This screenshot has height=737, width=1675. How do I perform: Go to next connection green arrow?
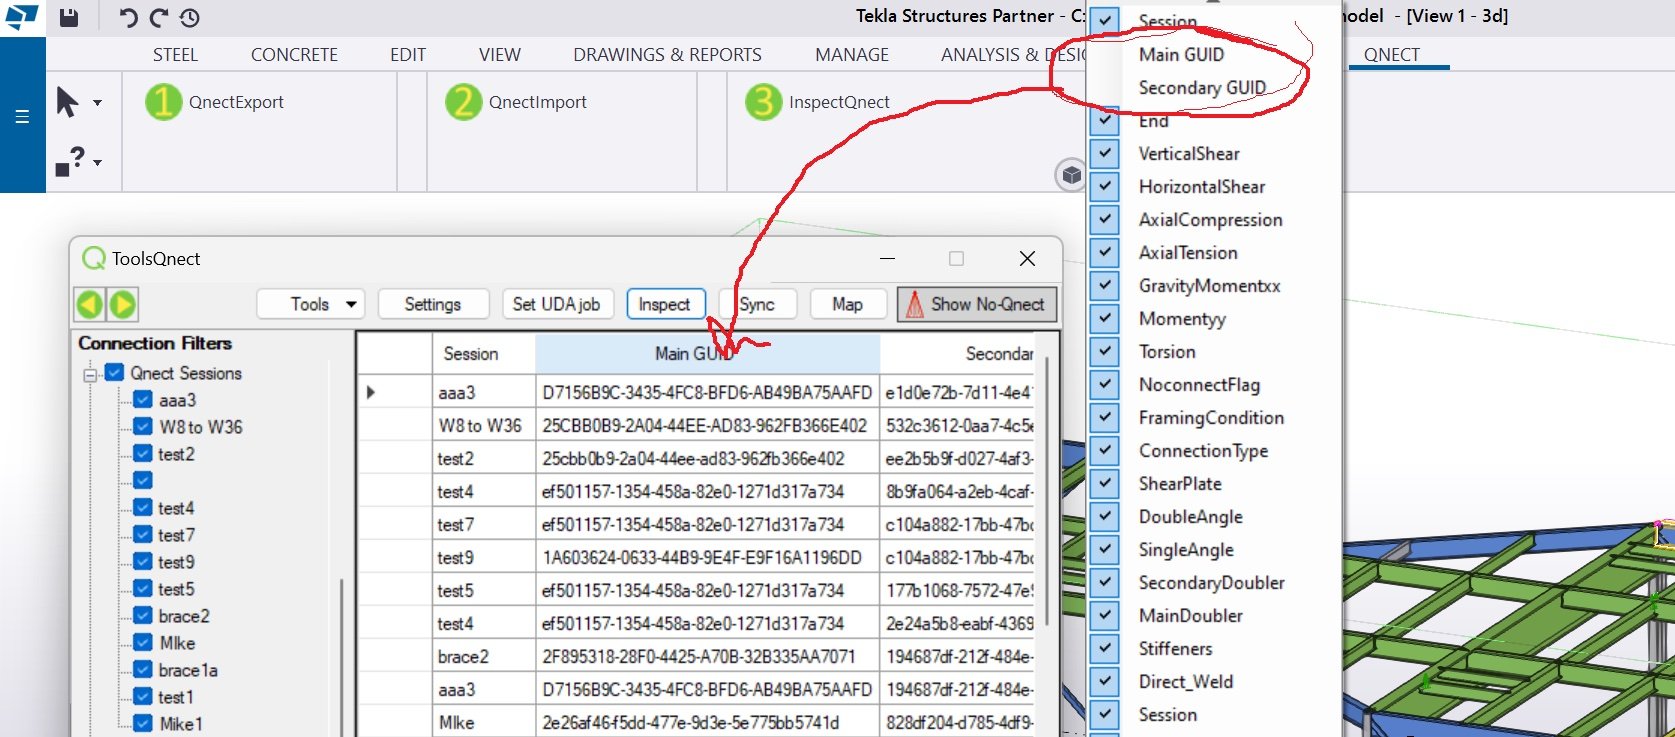click(123, 304)
